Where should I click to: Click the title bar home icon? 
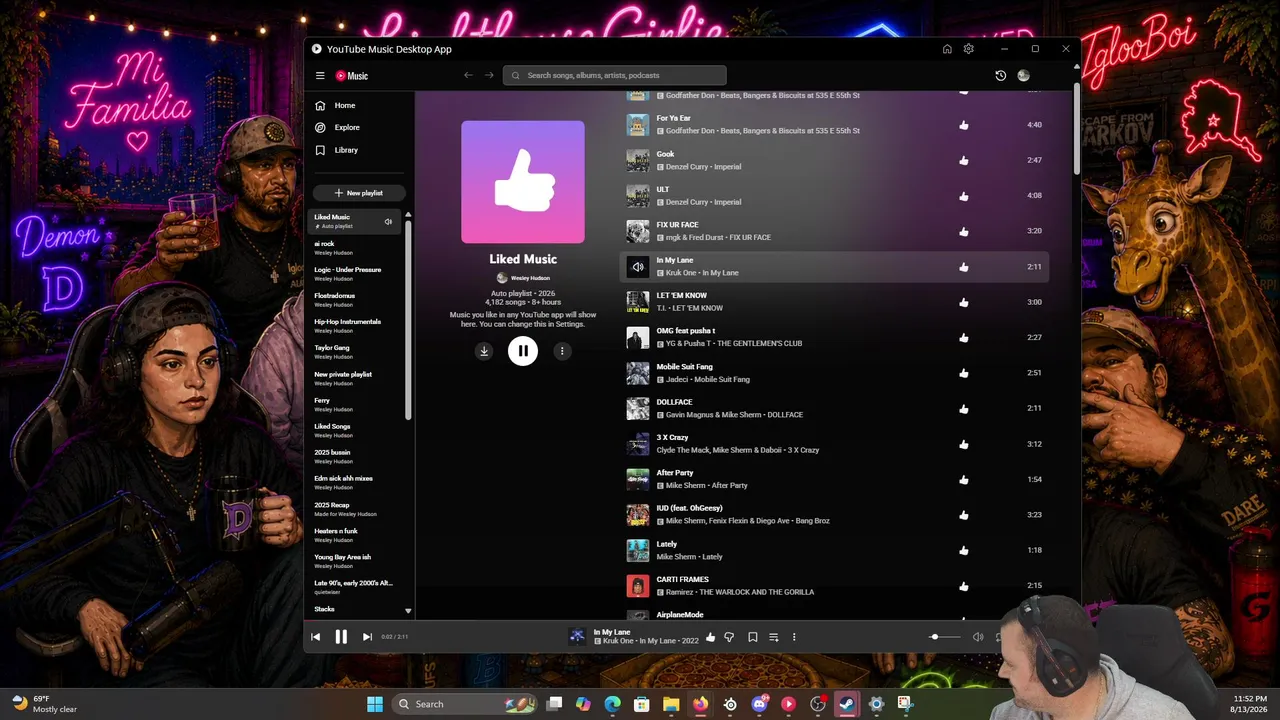[x=947, y=49]
